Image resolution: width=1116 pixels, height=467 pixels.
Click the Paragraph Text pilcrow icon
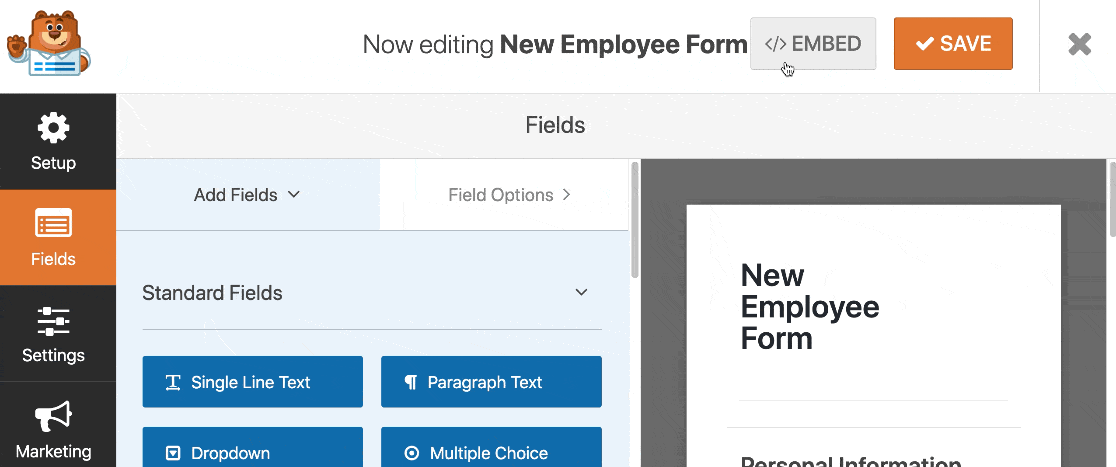point(410,382)
